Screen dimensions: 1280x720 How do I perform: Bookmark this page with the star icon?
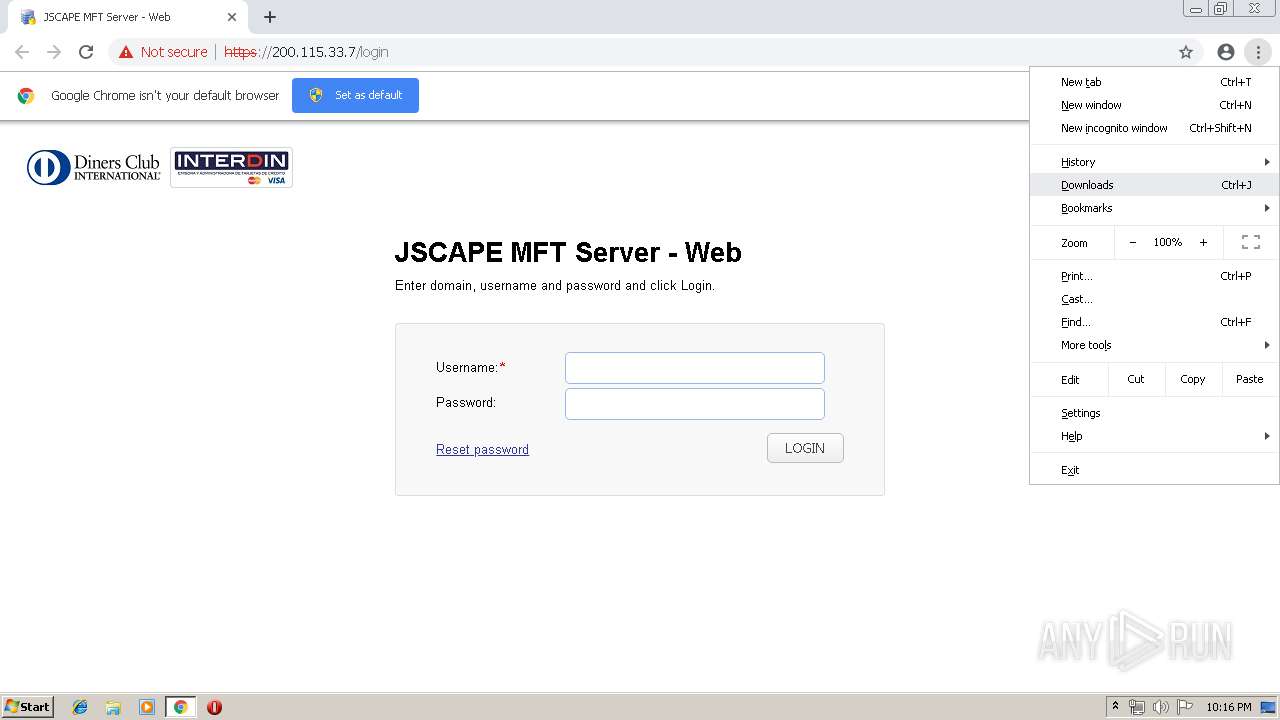(1186, 52)
